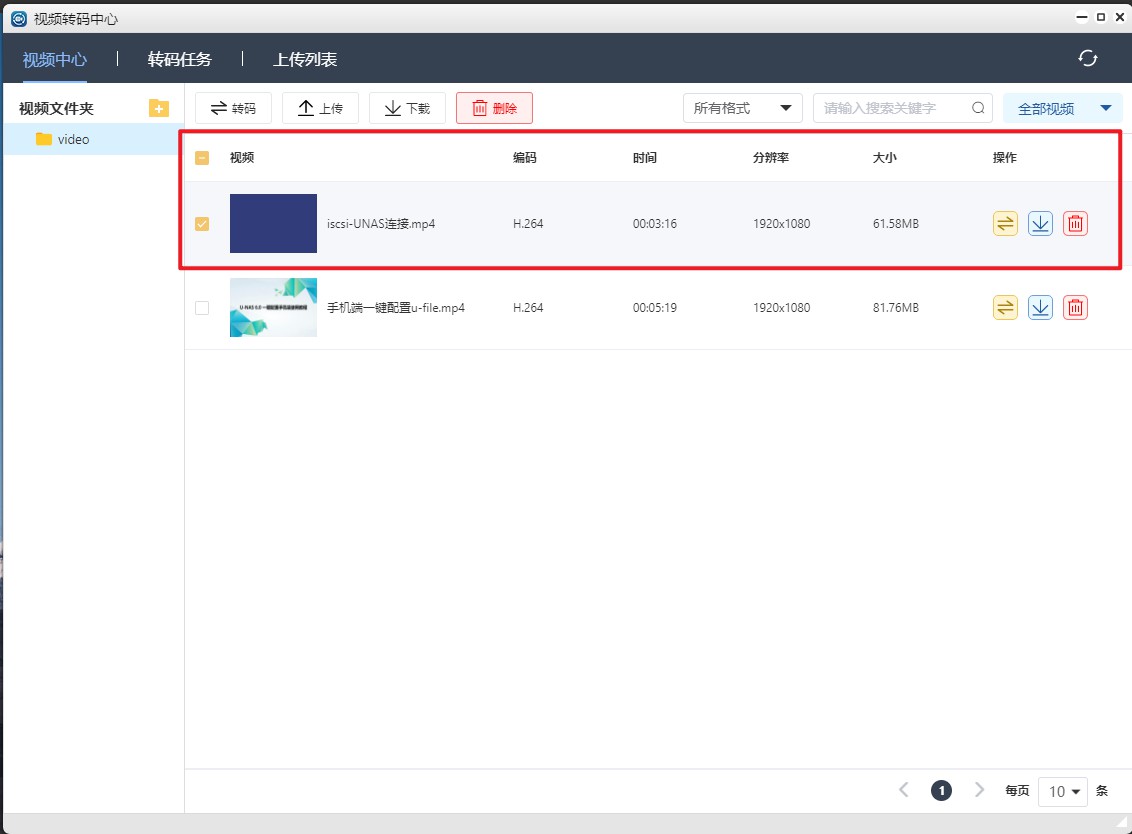Uncheck the iscsi-UNAS连接.mp4 checkbox
1132x834 pixels.
tap(202, 224)
